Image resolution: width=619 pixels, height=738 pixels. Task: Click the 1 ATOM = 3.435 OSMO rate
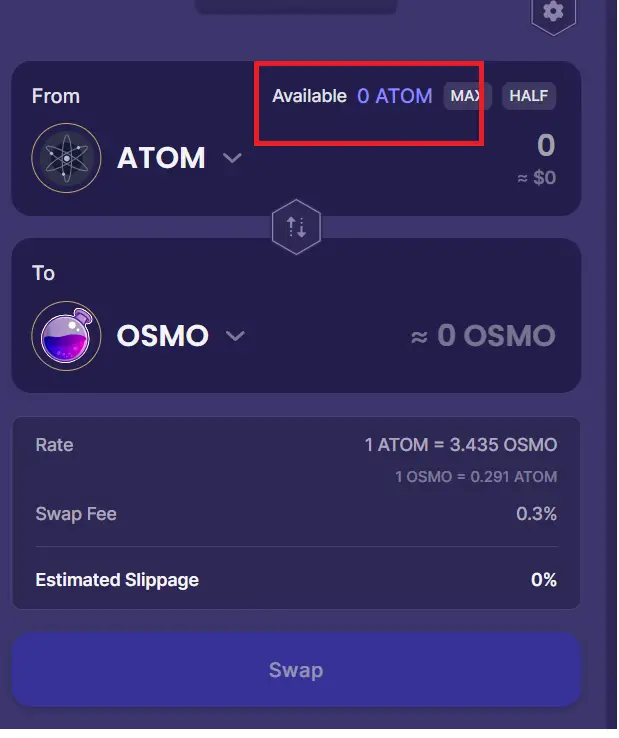pos(461,445)
